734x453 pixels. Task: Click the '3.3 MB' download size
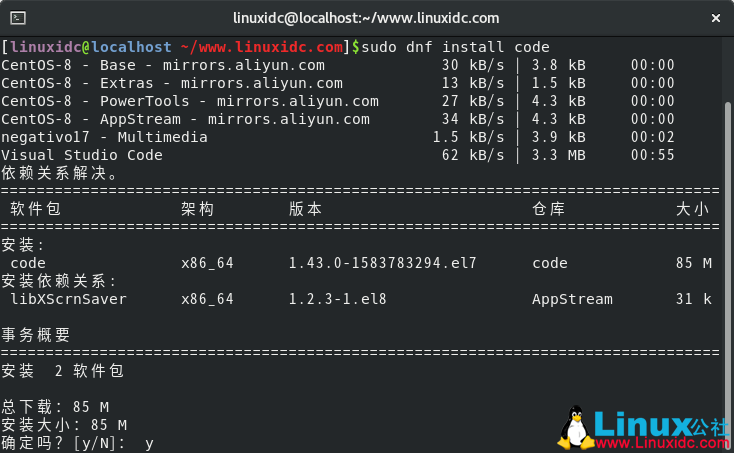coord(558,155)
